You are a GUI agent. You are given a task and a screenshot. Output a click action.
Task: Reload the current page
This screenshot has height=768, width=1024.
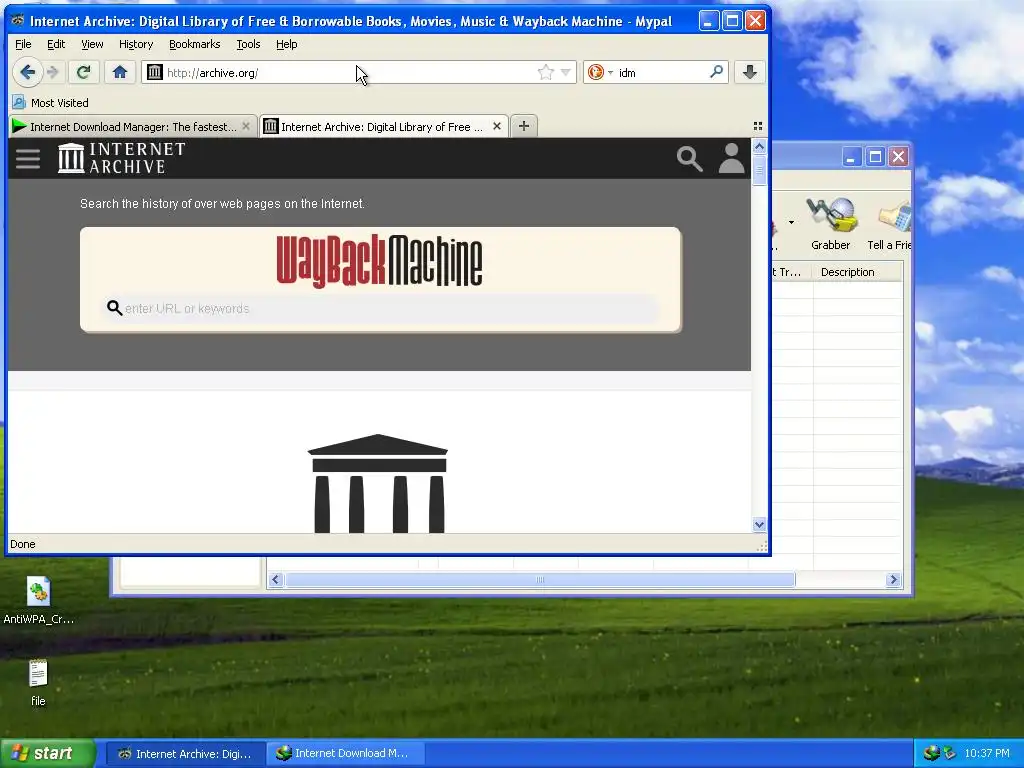(84, 72)
